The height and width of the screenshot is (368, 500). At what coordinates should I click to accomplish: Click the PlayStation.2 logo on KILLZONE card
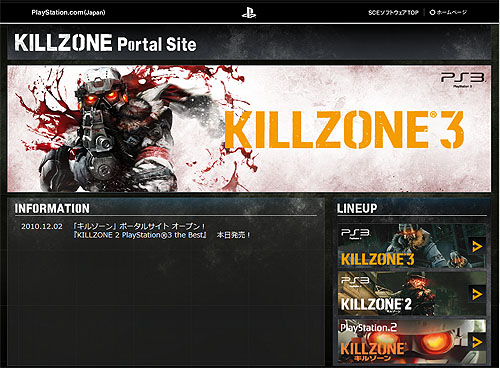pos(368,328)
